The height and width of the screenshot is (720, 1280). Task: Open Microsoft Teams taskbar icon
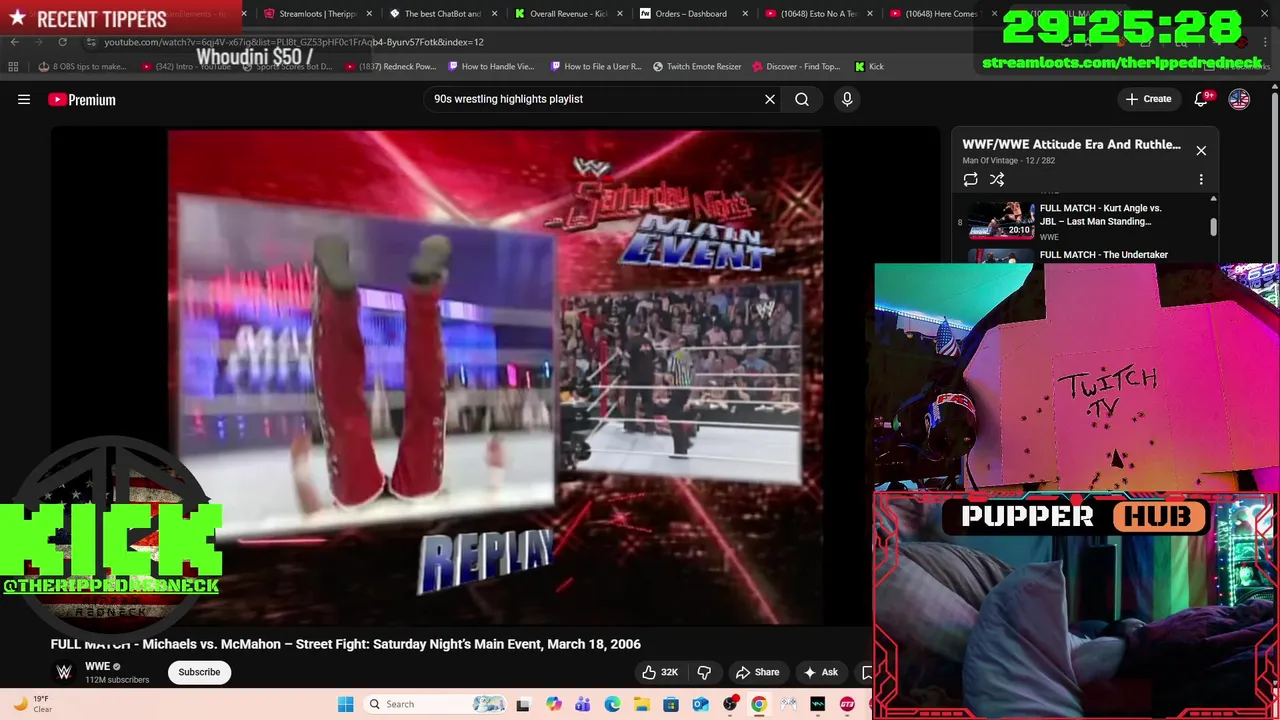point(583,704)
